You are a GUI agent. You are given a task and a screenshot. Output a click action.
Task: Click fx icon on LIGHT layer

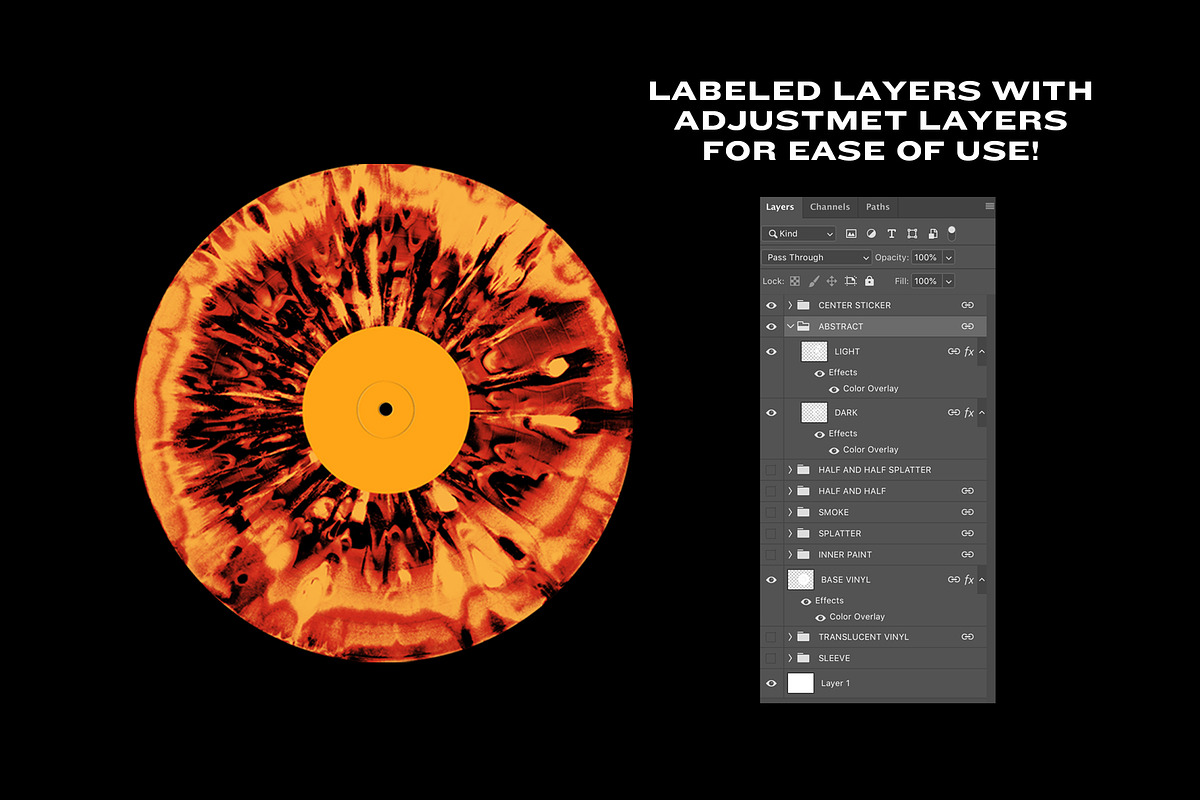(x=969, y=352)
